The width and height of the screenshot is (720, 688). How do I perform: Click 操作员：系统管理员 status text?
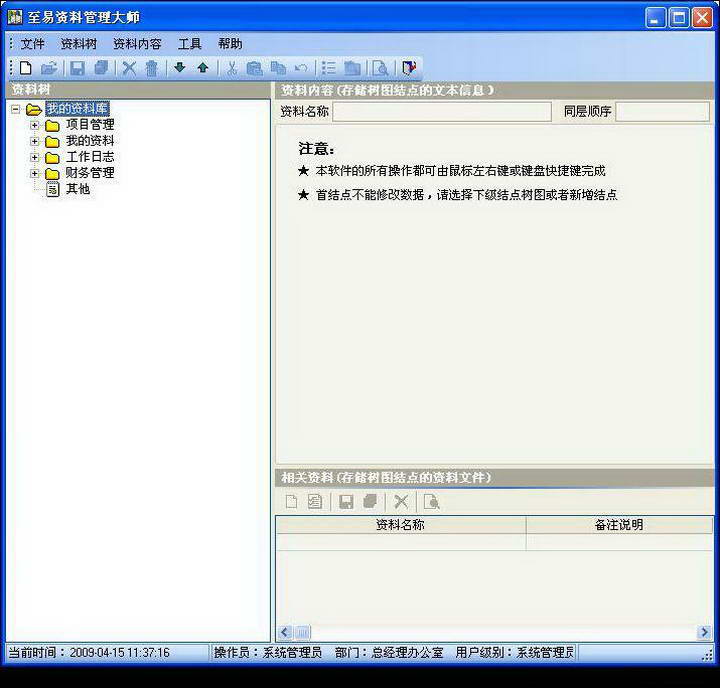(268, 653)
